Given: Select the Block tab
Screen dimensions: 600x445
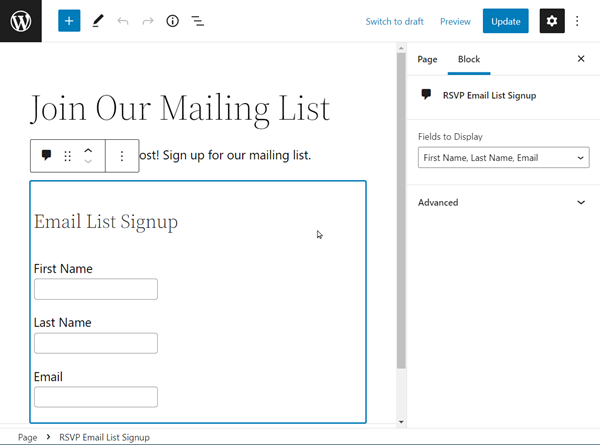Looking at the screenshot, I should click(x=469, y=59).
